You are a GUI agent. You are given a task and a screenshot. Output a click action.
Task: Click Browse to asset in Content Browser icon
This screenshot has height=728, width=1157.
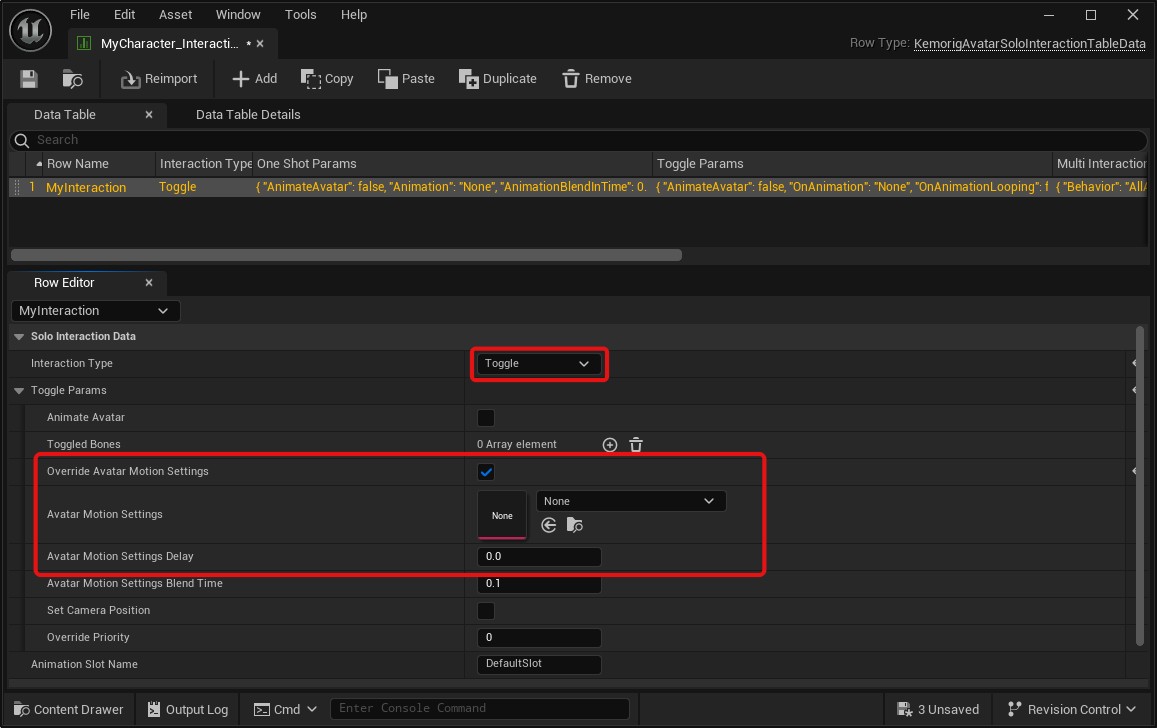point(73,79)
